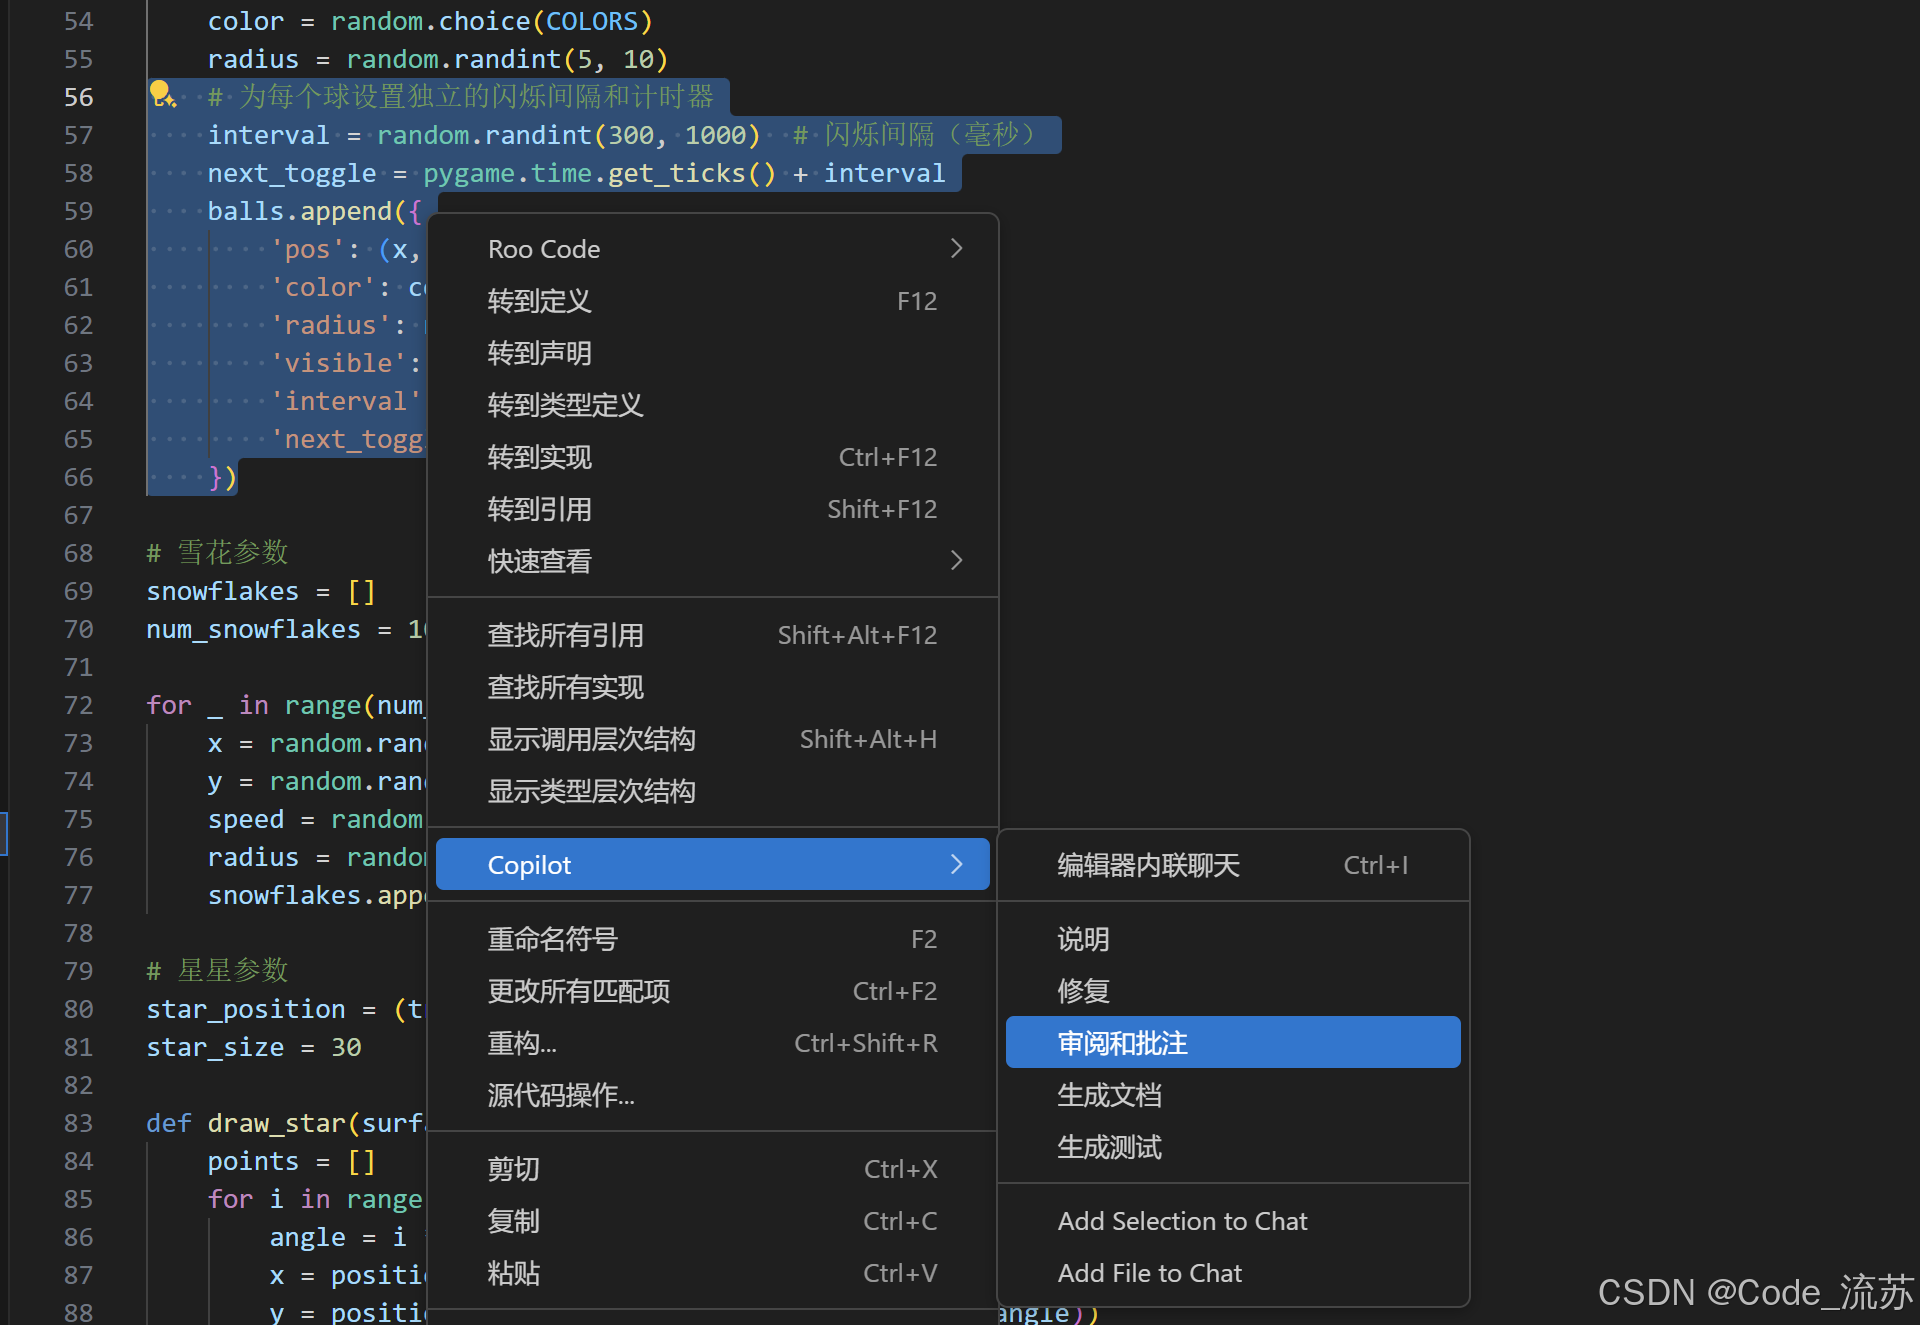Image resolution: width=1920 pixels, height=1325 pixels.
Task: Select 生成文档 from Copilot submenu
Action: pos(1109,1095)
